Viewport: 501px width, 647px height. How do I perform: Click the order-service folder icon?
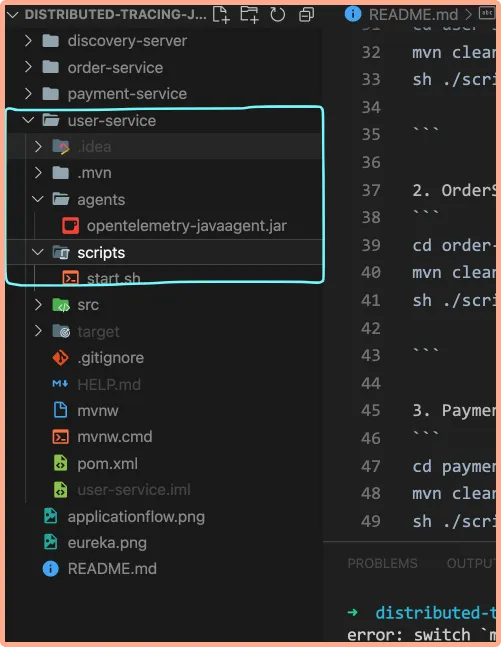point(51,67)
